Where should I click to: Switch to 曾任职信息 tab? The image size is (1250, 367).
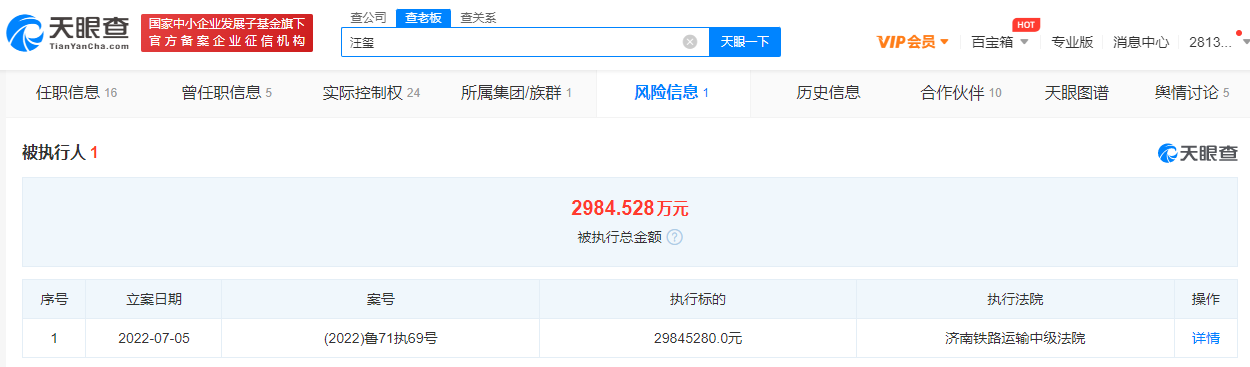tap(227, 93)
